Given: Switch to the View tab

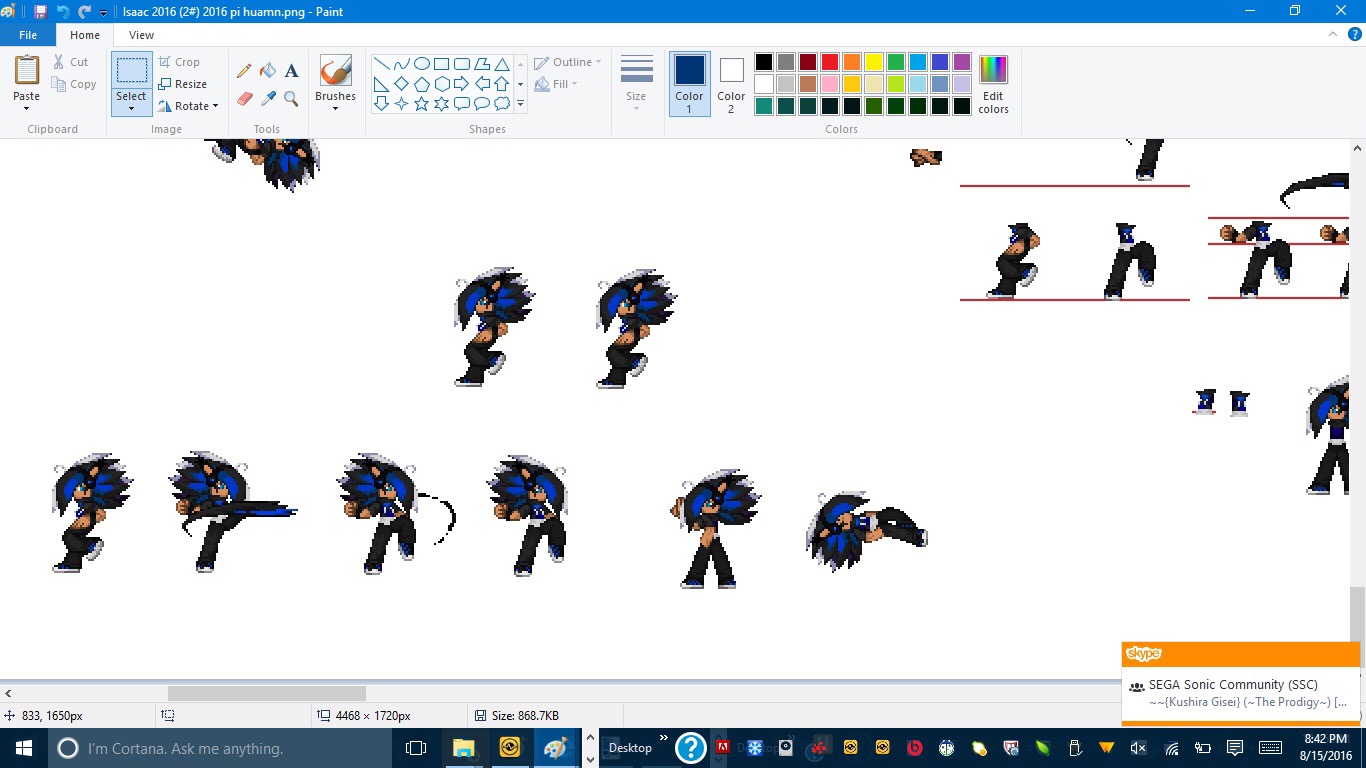Looking at the screenshot, I should (x=141, y=35).
